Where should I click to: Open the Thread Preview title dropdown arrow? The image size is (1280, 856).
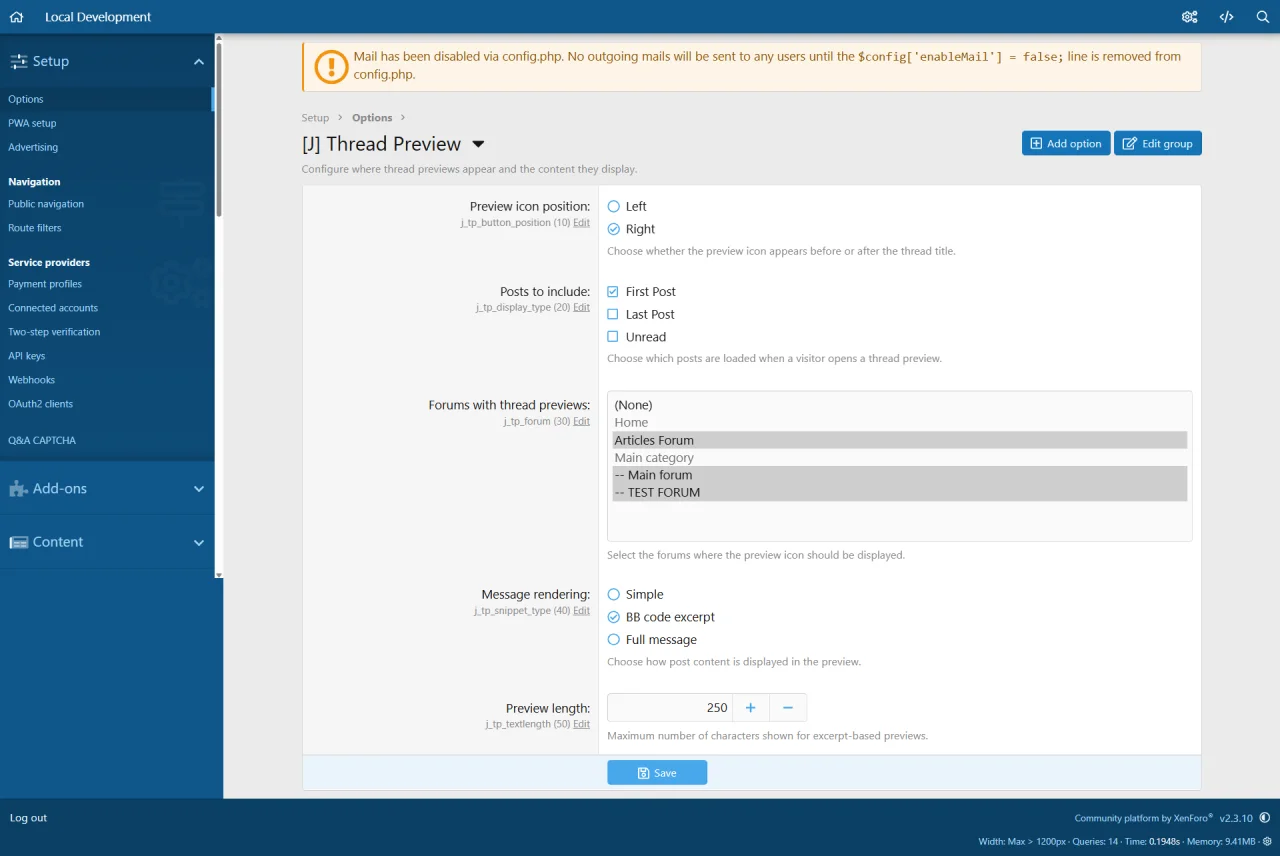pyautogui.click(x=478, y=145)
